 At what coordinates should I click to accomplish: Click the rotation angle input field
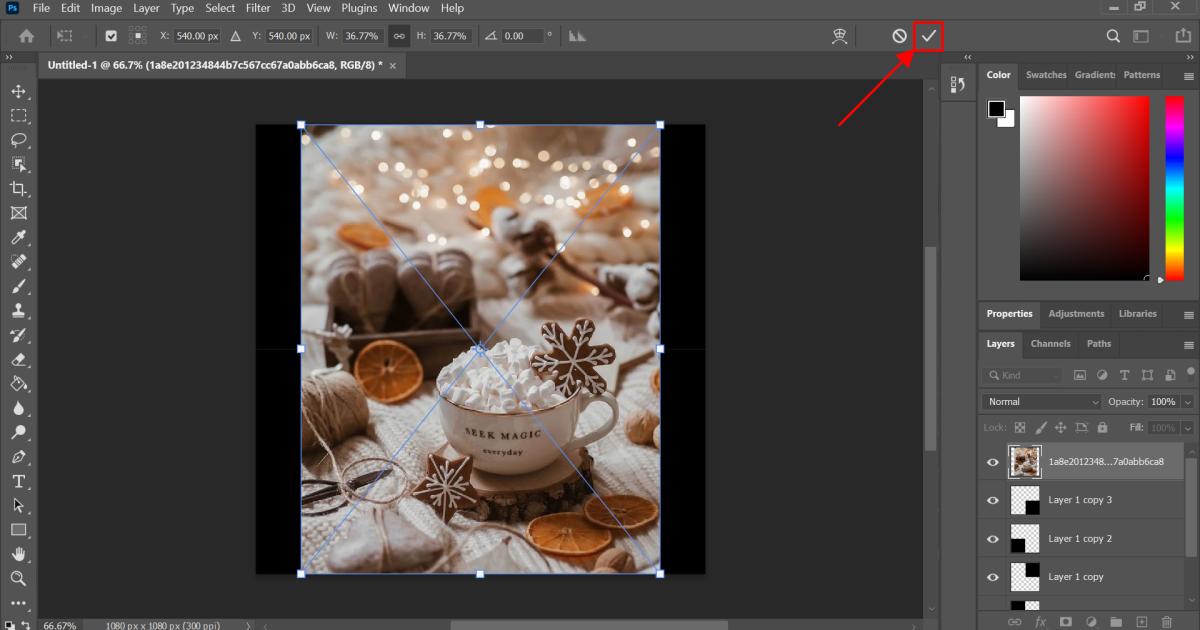coord(521,36)
